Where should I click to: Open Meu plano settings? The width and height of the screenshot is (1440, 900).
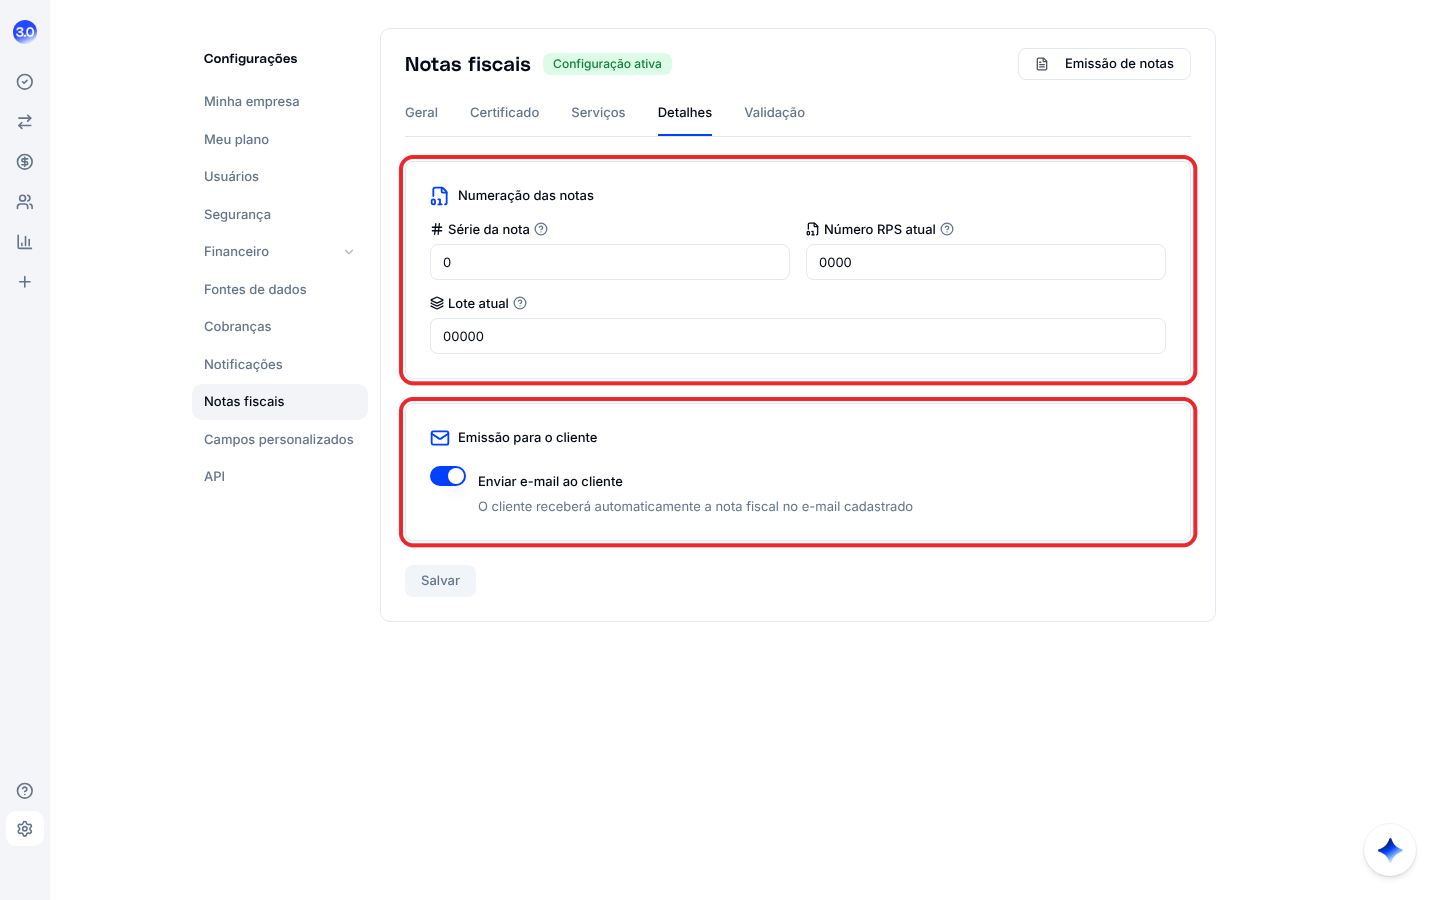click(x=280, y=140)
